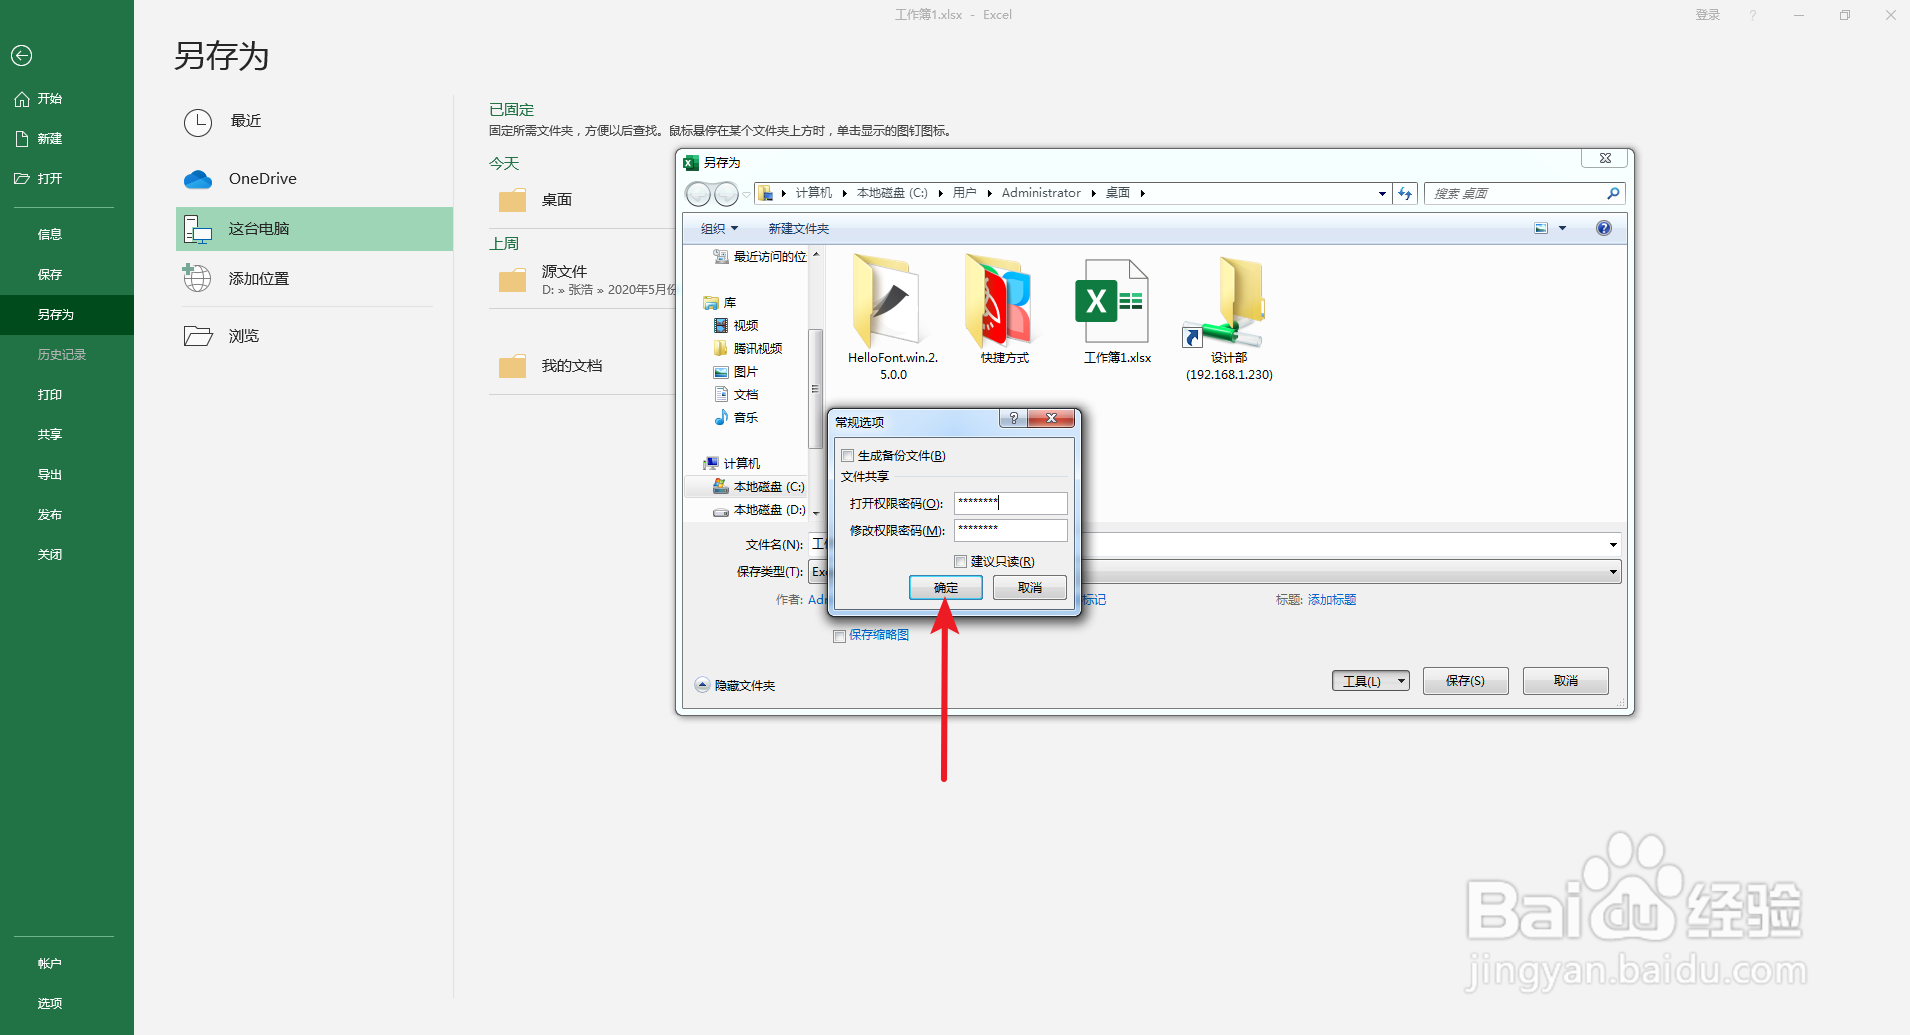
Task: Click 登录 sign-in link in title bar
Action: click(x=1707, y=15)
